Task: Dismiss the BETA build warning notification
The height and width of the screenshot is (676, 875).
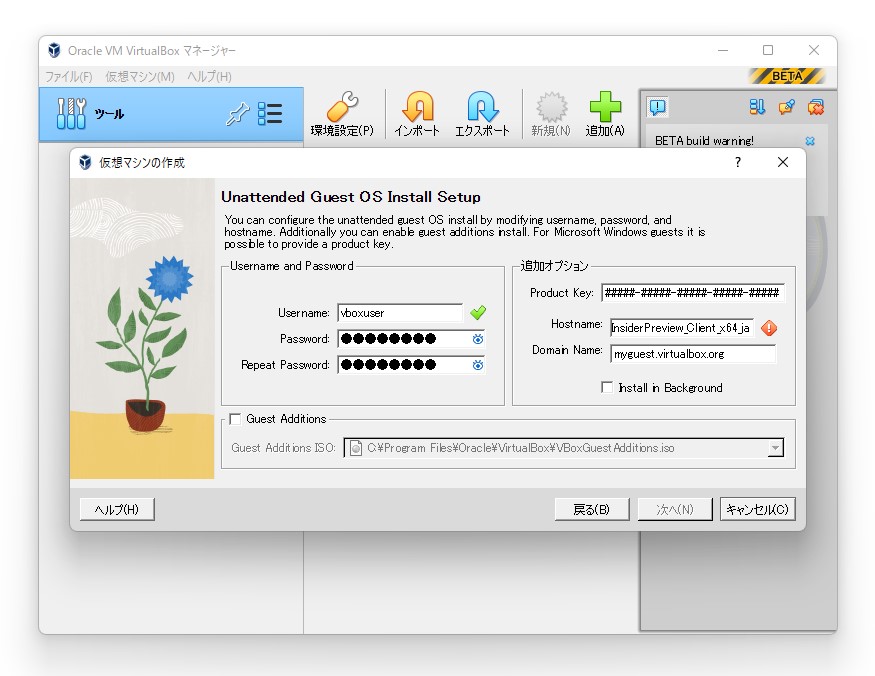Action: click(x=810, y=141)
